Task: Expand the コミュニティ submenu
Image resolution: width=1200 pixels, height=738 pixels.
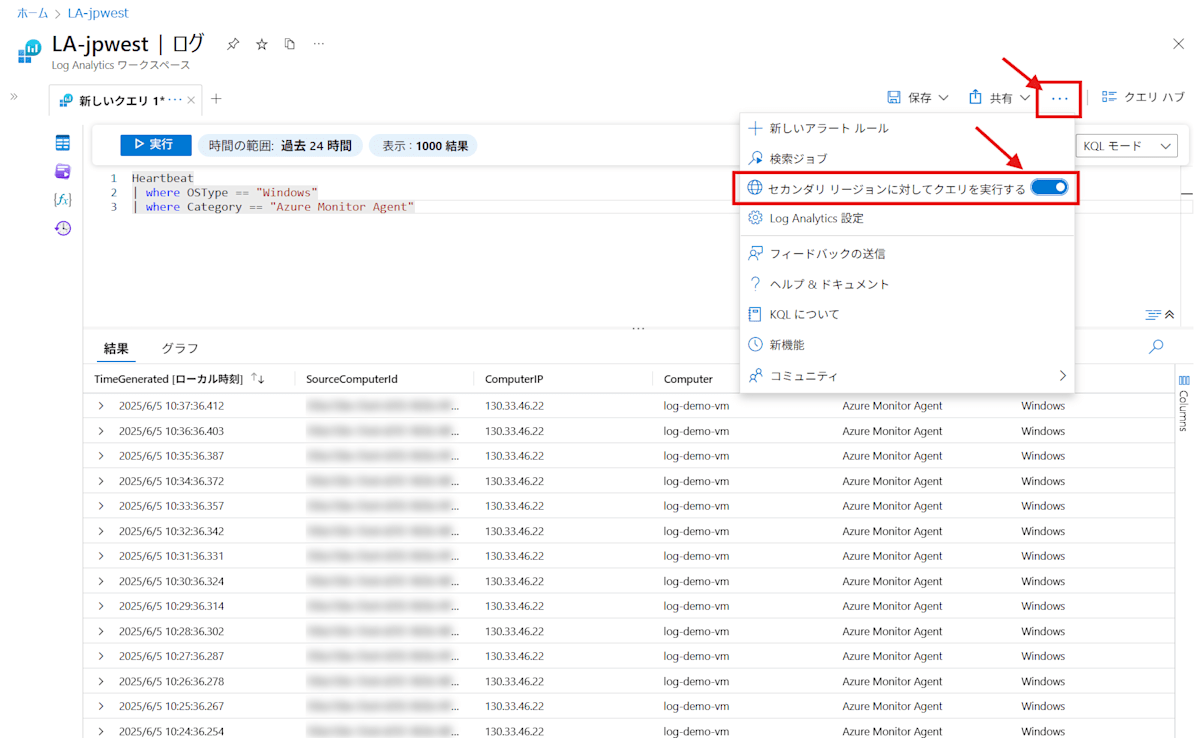Action: (x=907, y=376)
